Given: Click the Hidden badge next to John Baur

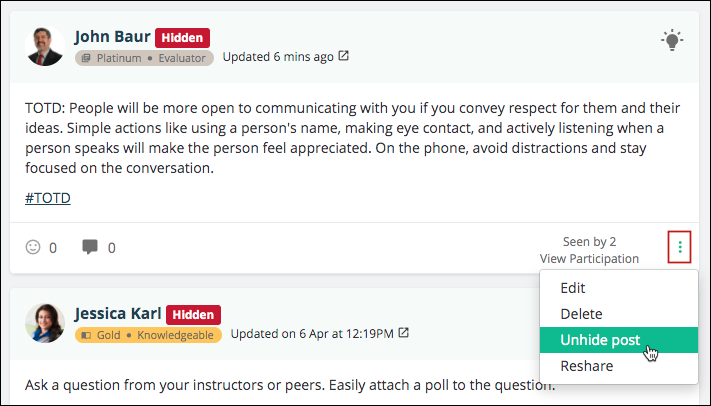Looking at the screenshot, I should point(182,38).
